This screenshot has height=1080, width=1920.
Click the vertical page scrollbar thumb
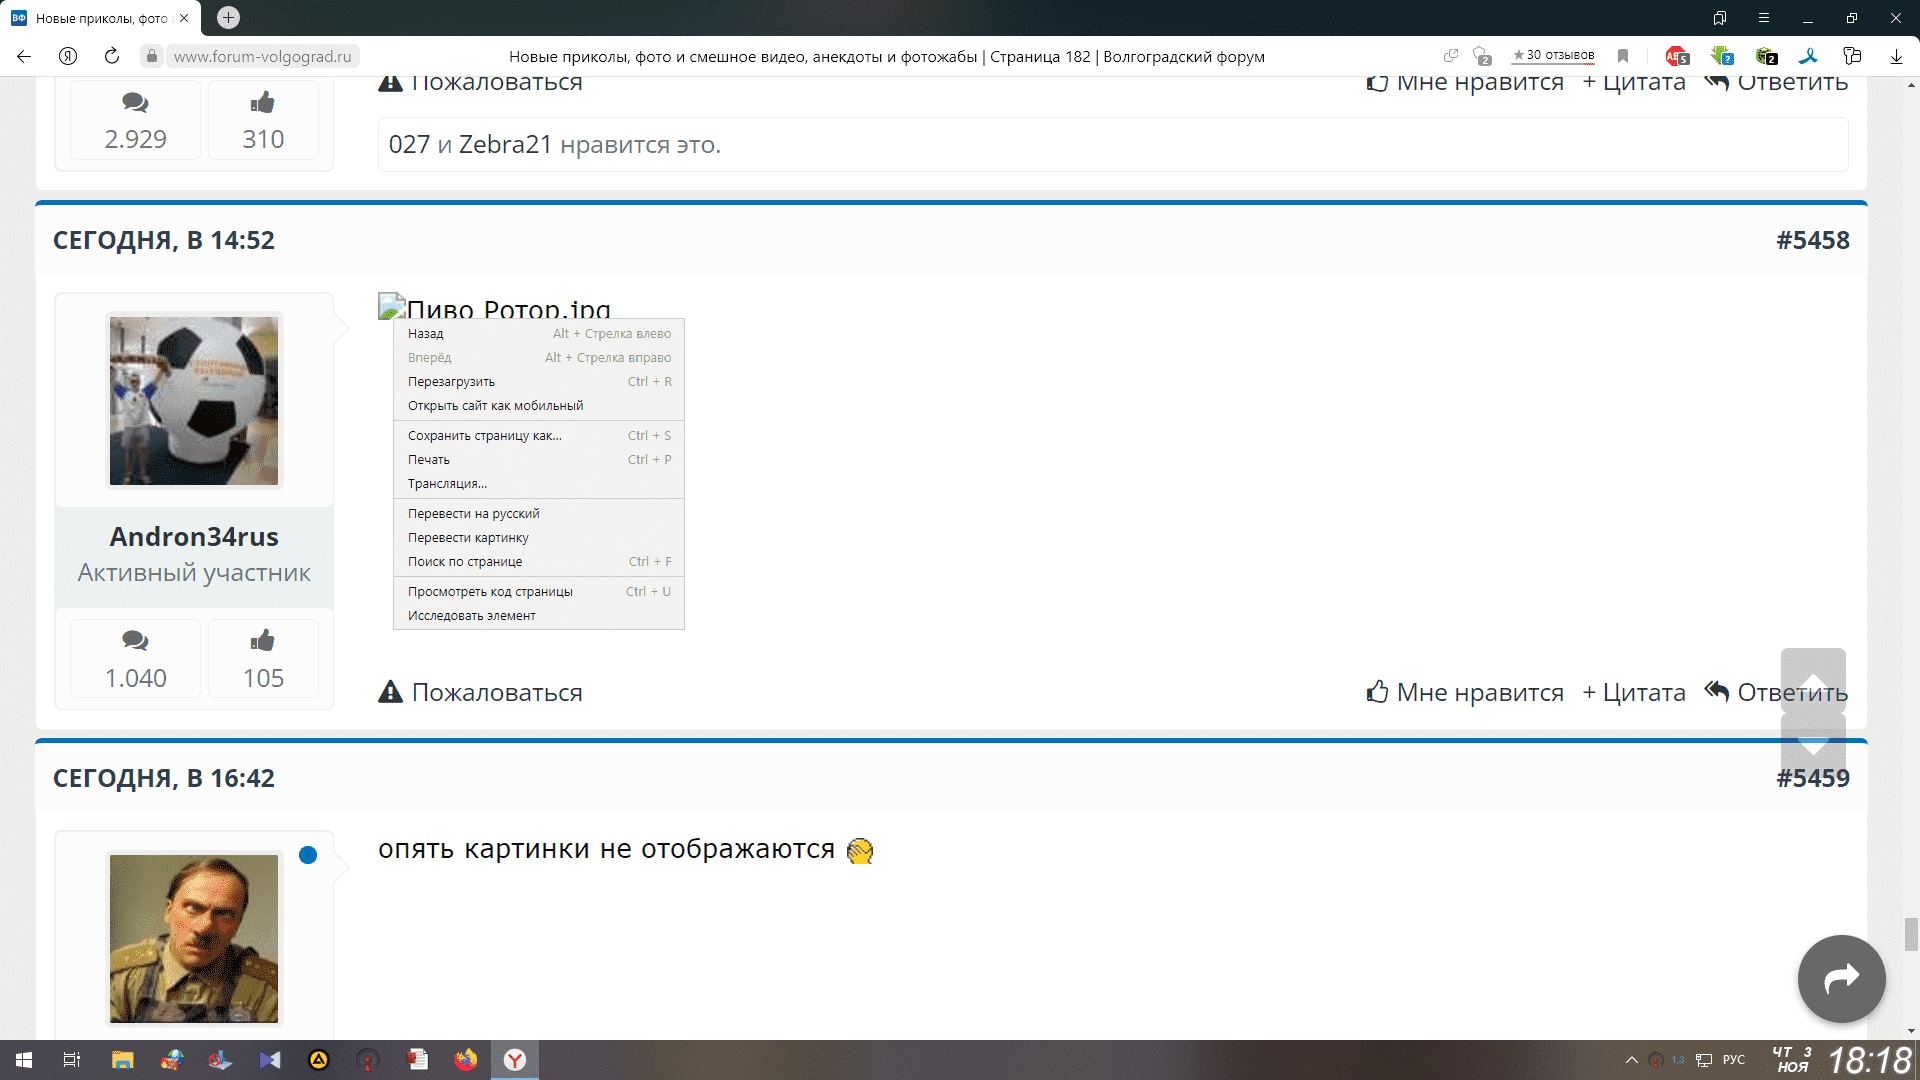1911,934
